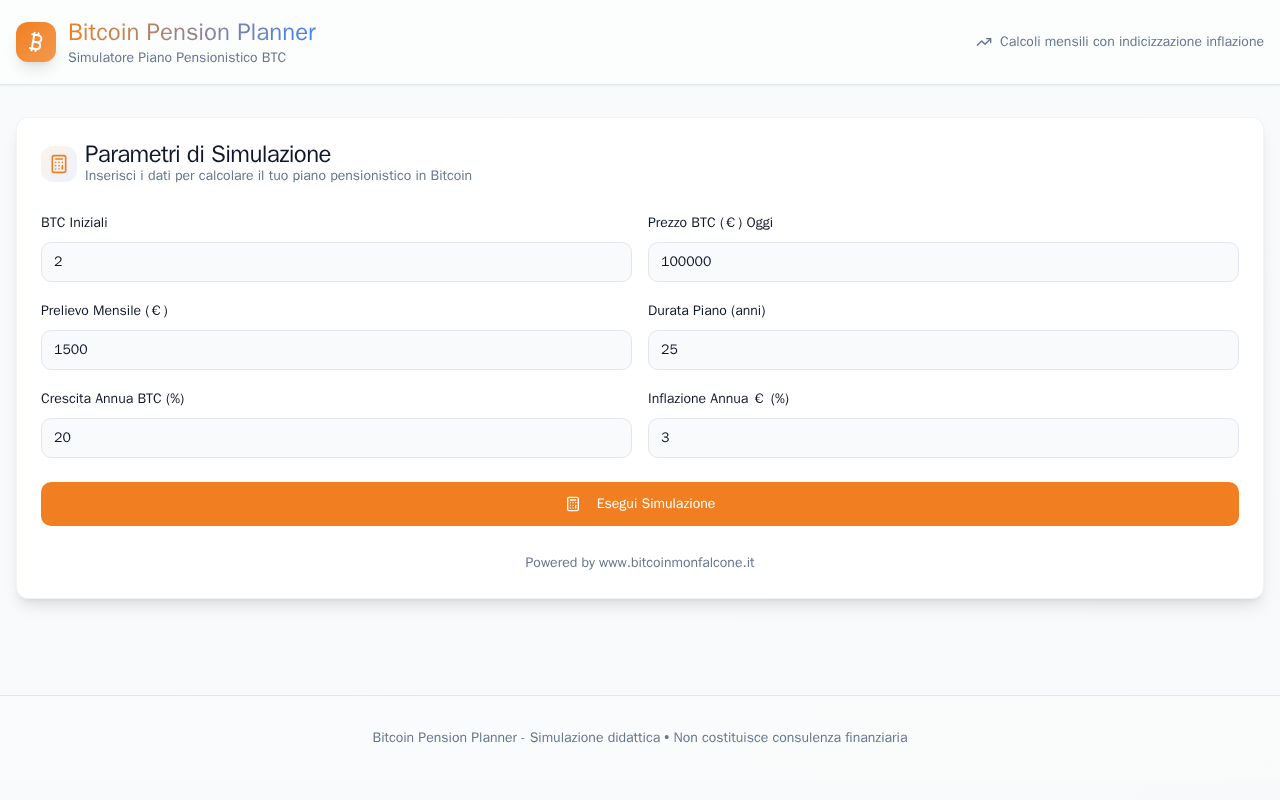Viewport: 1280px width, 800px height.
Task: Select the Inflazione Annua € (%) input
Action: 943,438
